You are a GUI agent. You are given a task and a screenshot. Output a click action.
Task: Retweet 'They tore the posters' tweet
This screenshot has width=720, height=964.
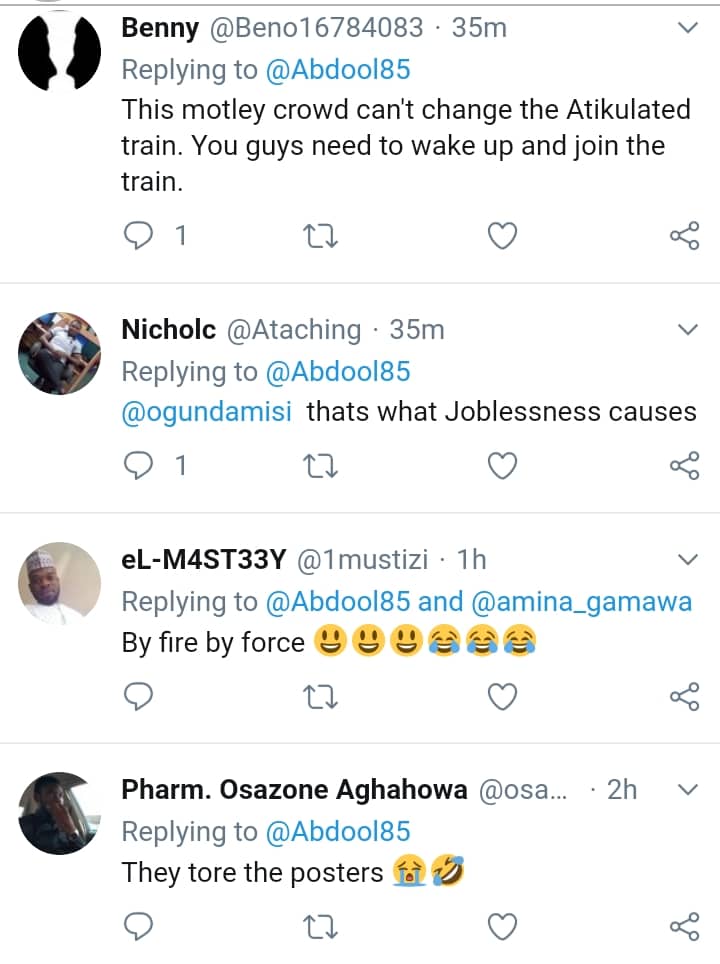tap(322, 926)
